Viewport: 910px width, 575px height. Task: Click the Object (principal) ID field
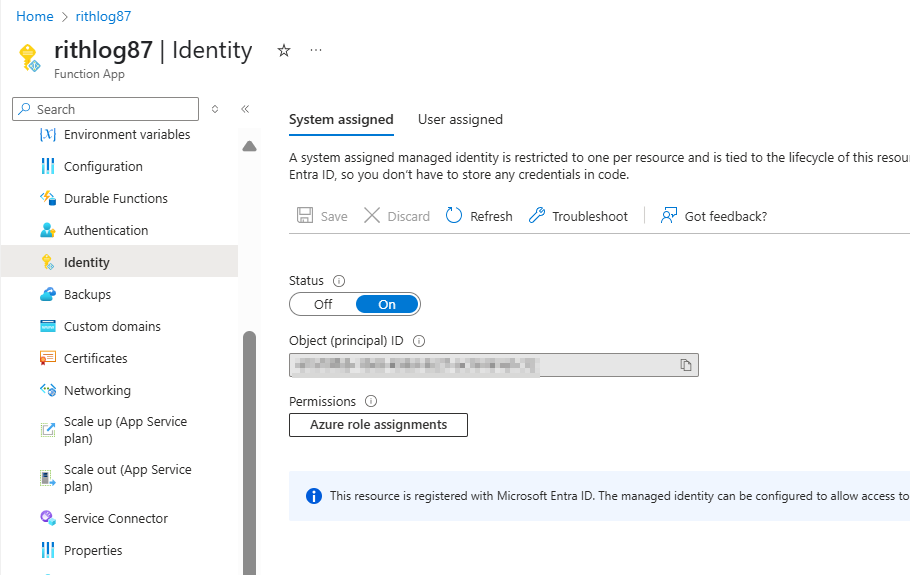(494, 365)
